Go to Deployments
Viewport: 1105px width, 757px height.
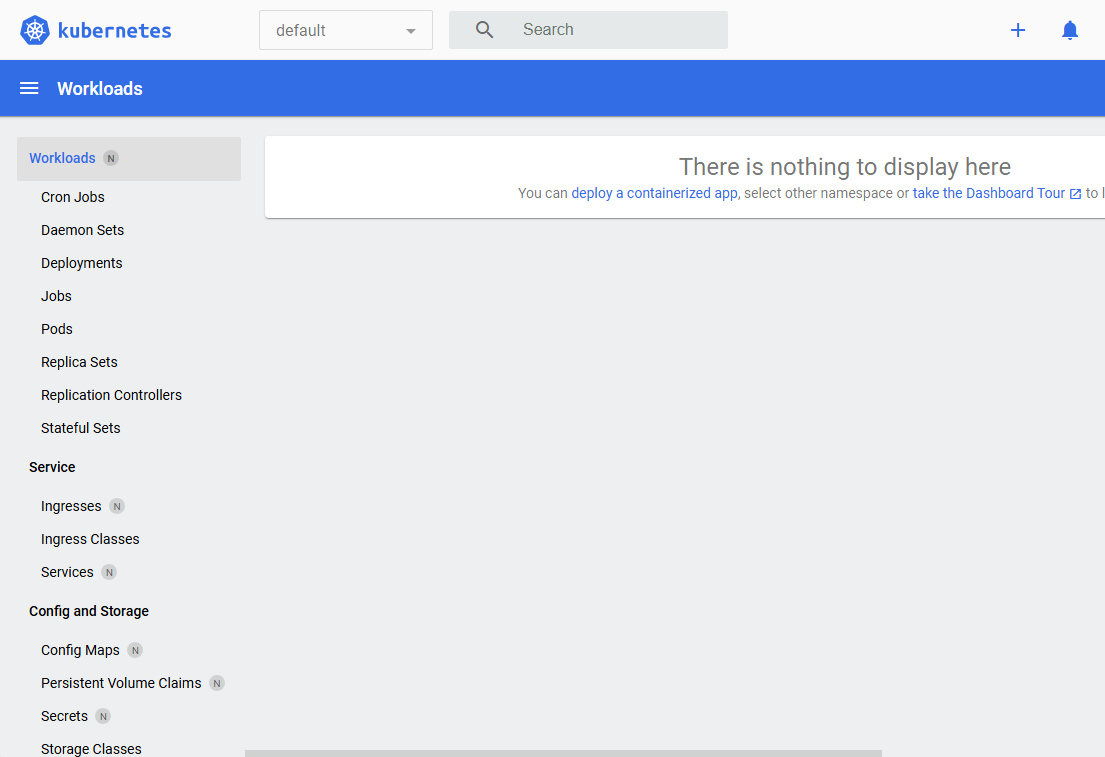pyautogui.click(x=82, y=264)
